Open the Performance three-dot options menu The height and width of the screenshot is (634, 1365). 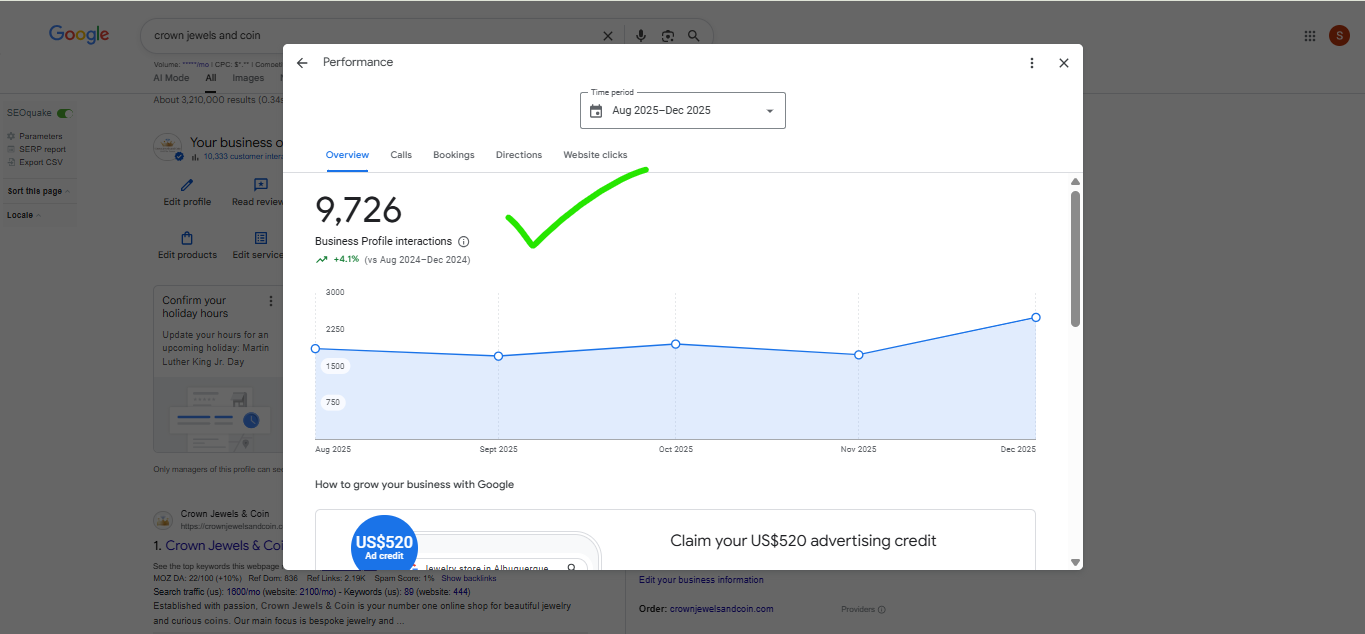point(1032,63)
